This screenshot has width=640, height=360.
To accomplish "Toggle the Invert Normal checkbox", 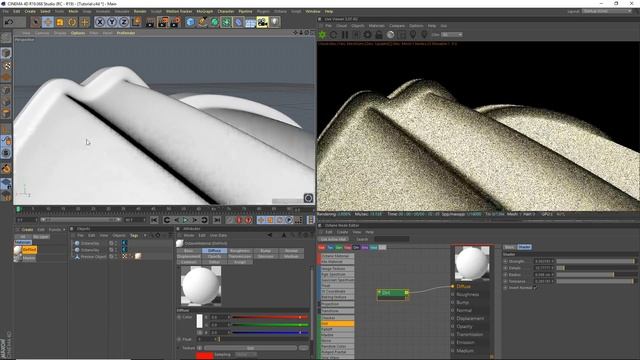I will pyautogui.click(x=535, y=287).
